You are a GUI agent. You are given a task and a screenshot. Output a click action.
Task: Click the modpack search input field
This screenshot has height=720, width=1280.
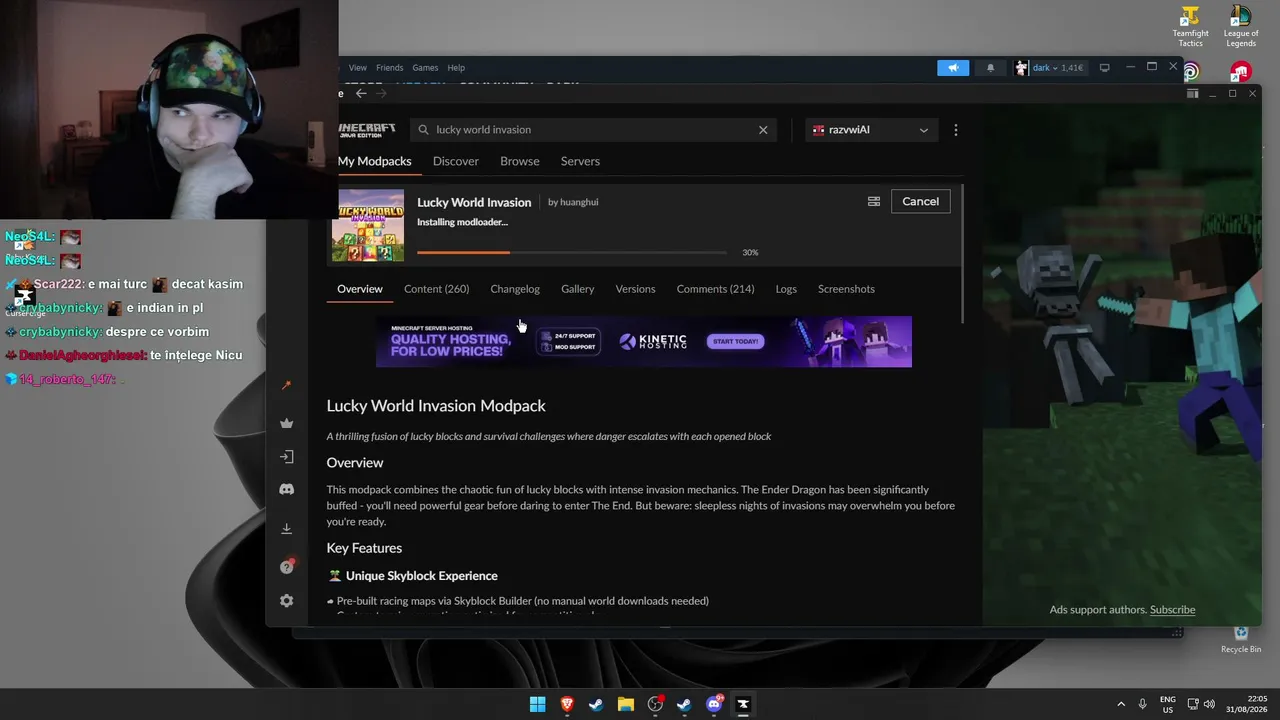pyautogui.click(x=593, y=130)
